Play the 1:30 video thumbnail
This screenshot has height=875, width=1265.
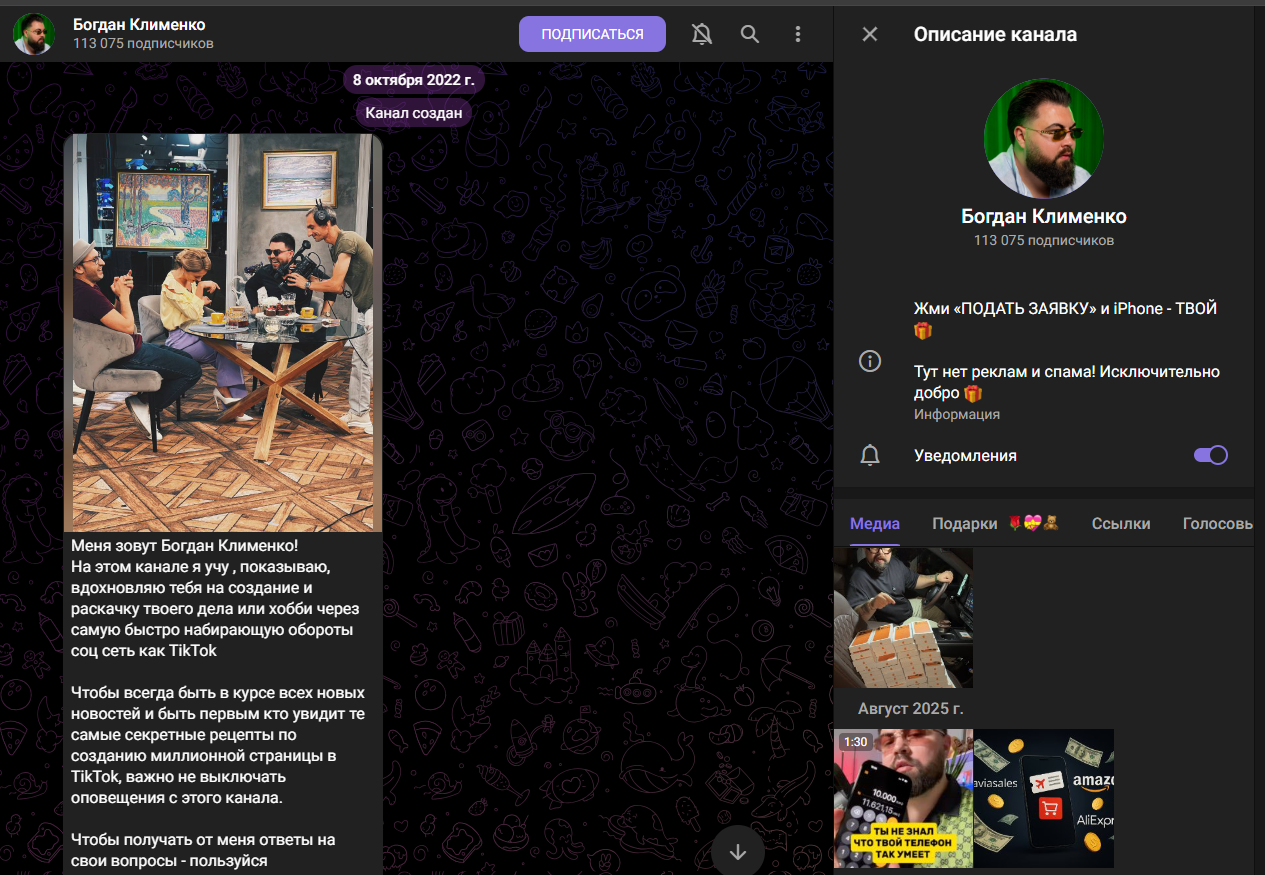click(x=903, y=798)
